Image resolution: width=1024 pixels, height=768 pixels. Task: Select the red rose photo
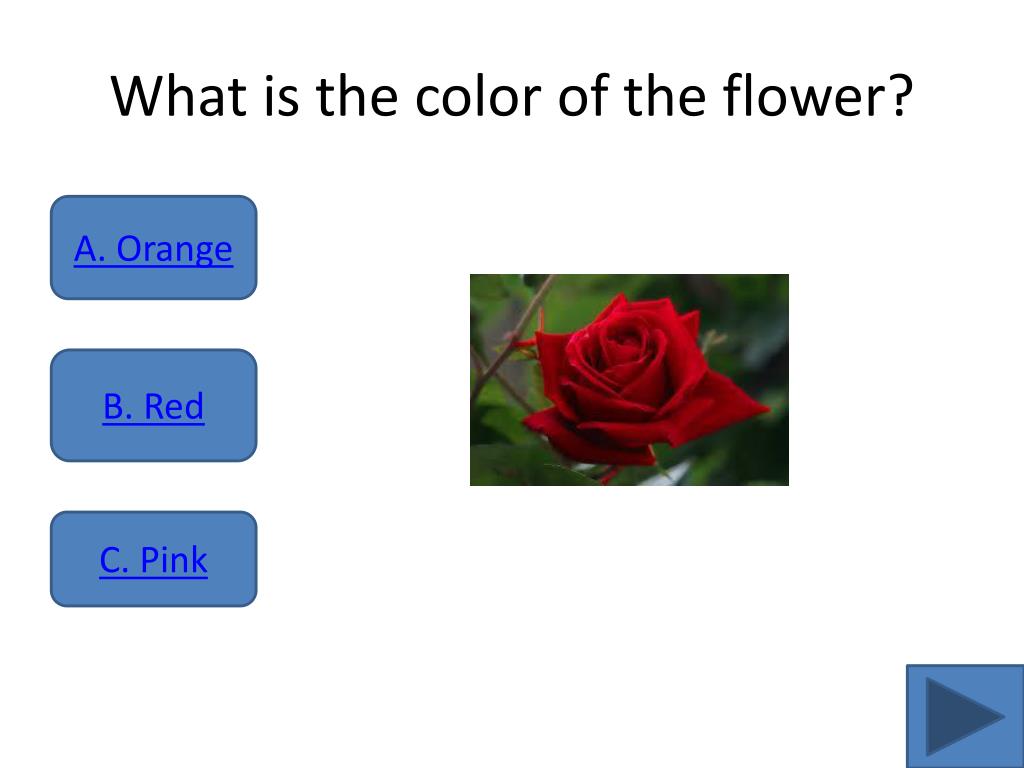pos(630,380)
